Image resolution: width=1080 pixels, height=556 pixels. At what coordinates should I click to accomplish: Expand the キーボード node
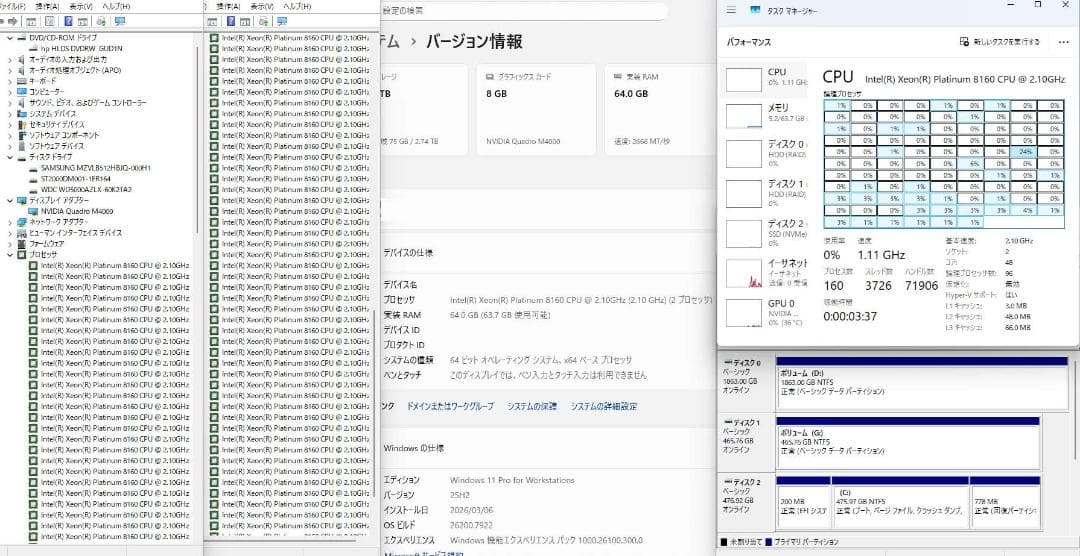coord(10,81)
